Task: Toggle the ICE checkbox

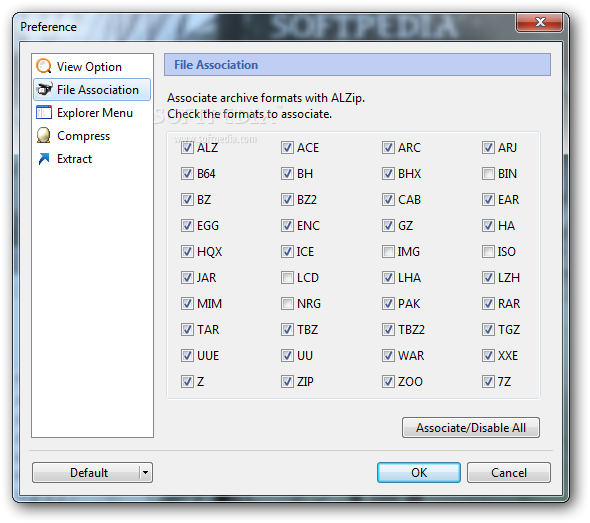Action: (287, 251)
